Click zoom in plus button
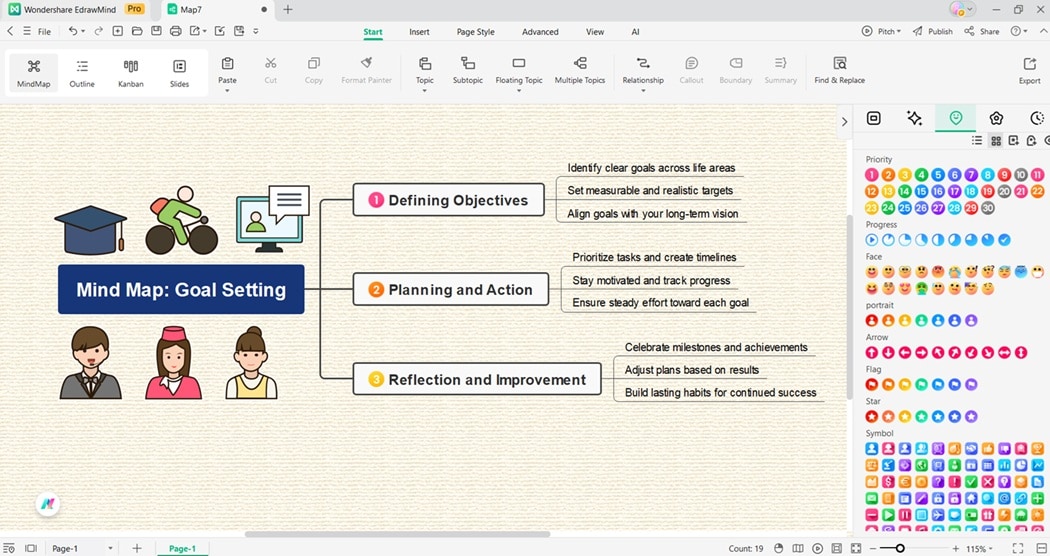Viewport: 1050px width, 556px height. (x=956, y=549)
